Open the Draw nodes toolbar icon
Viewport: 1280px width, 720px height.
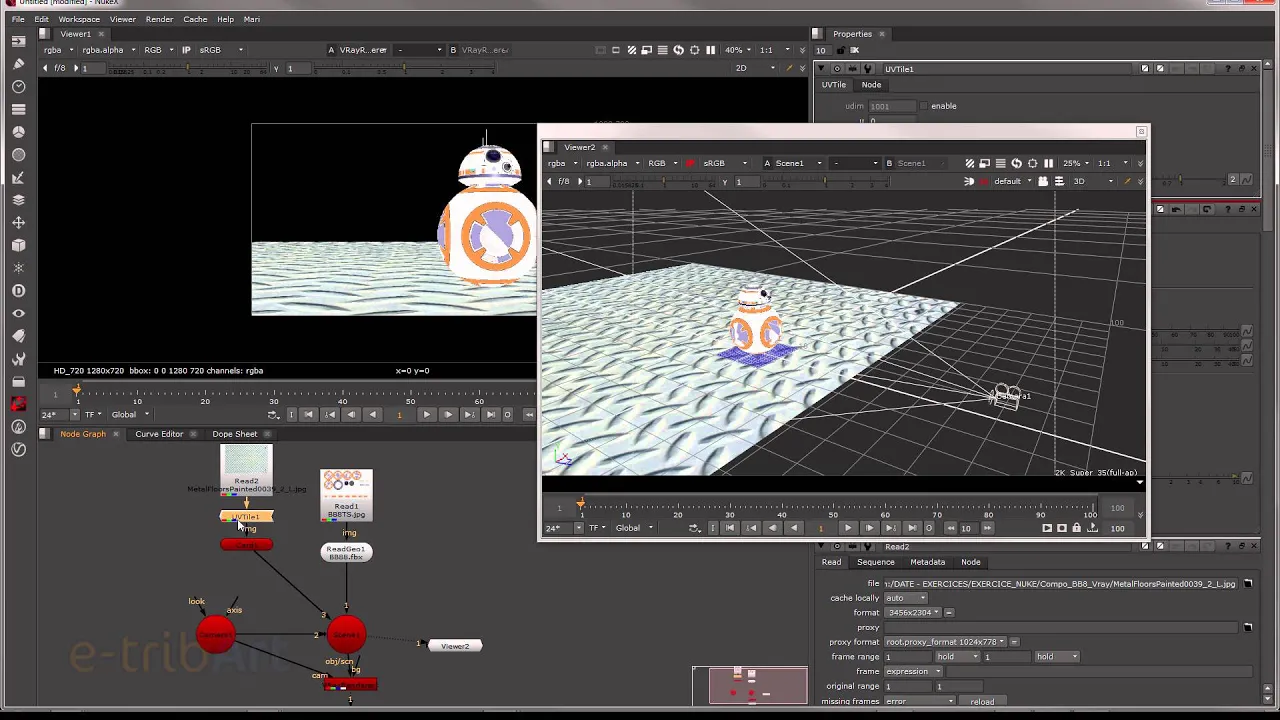pos(18,64)
